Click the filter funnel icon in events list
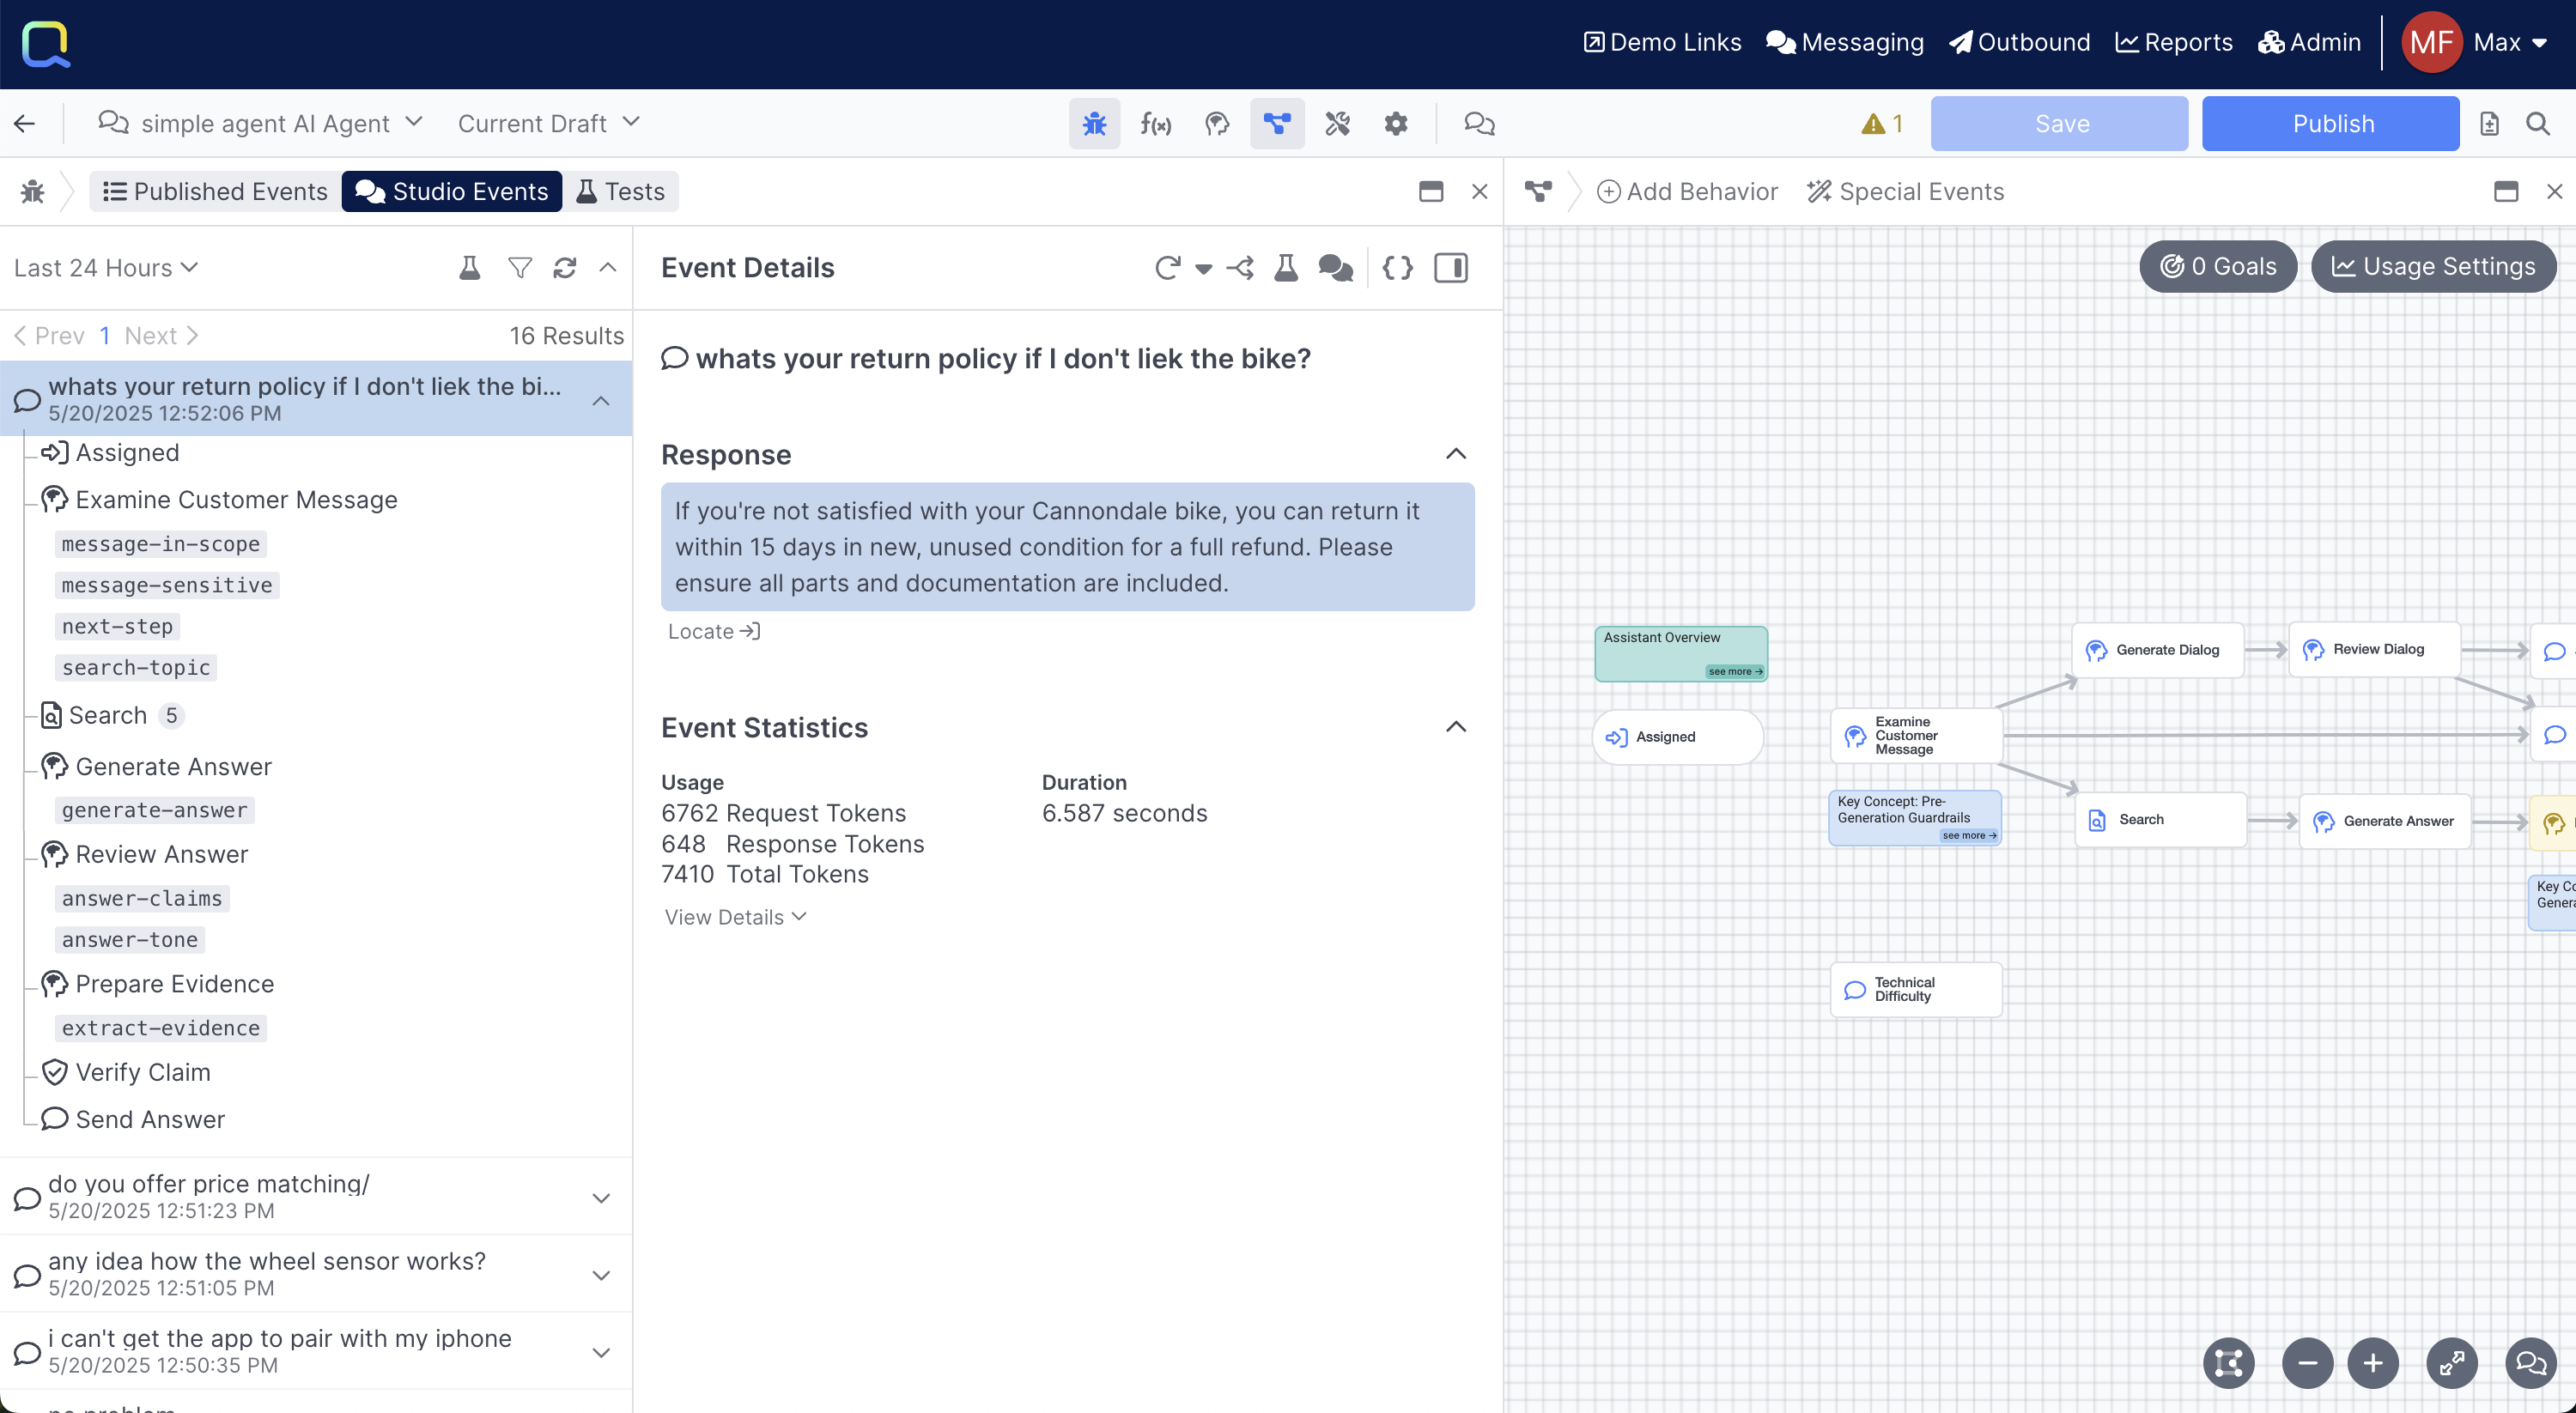Image resolution: width=2576 pixels, height=1413 pixels. (x=519, y=268)
